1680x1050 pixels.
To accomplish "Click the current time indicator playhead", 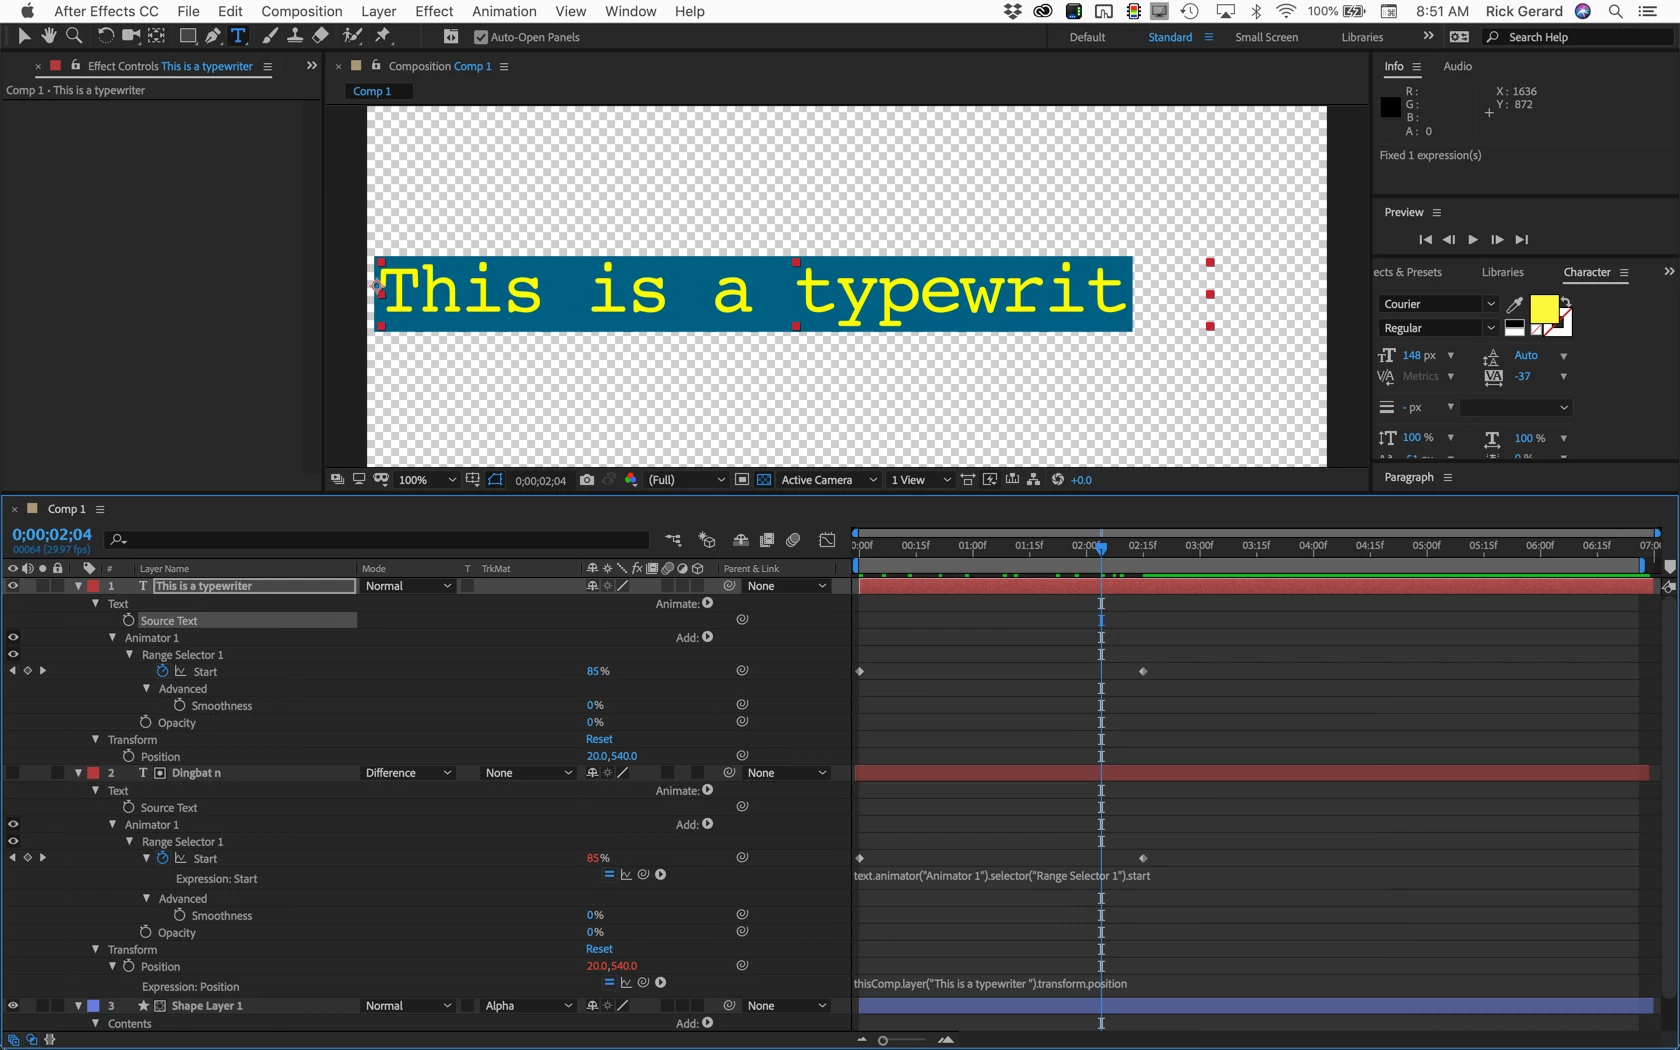I will coord(1101,547).
